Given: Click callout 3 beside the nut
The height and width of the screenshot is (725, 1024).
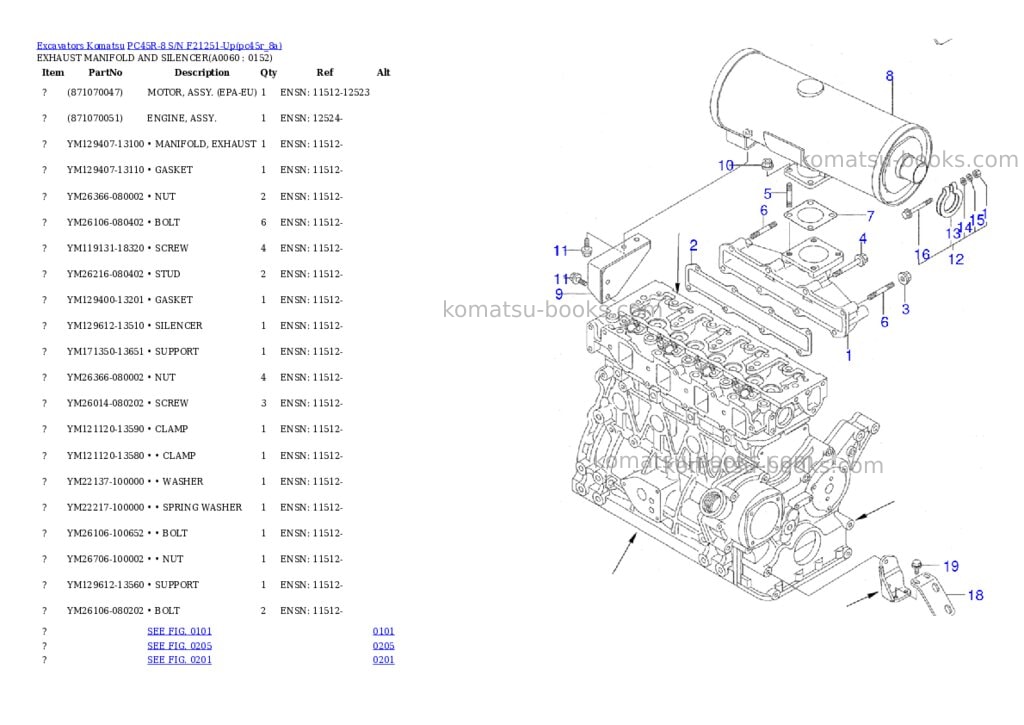Looking at the screenshot, I should tap(905, 308).
